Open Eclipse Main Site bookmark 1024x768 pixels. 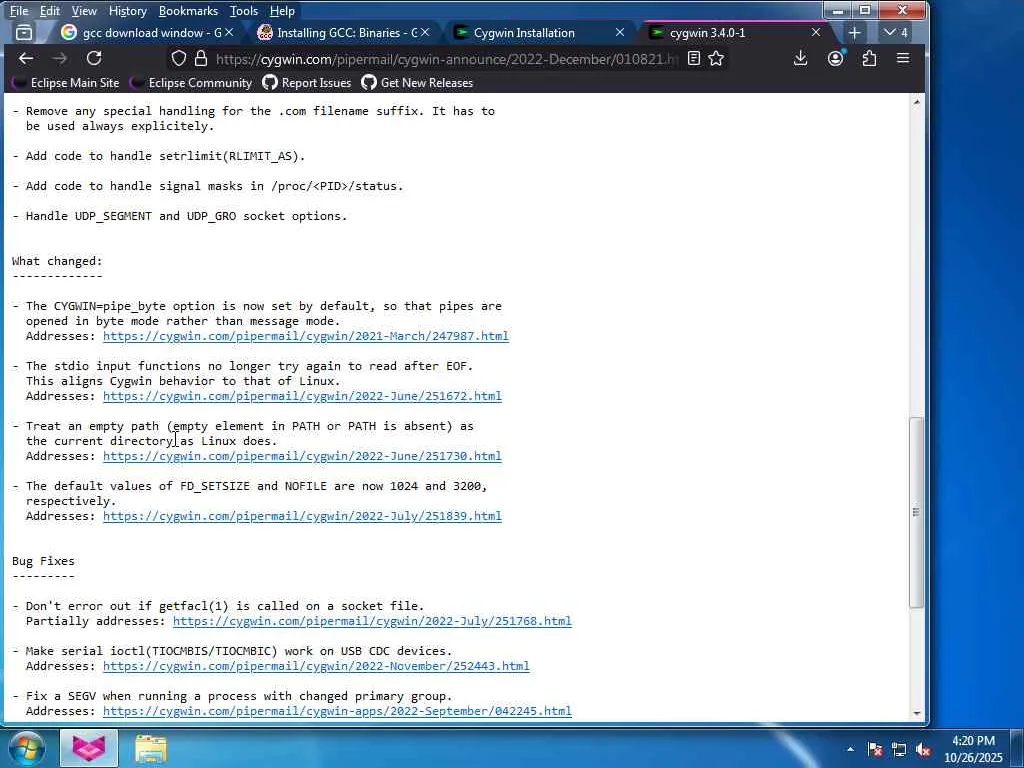67,83
